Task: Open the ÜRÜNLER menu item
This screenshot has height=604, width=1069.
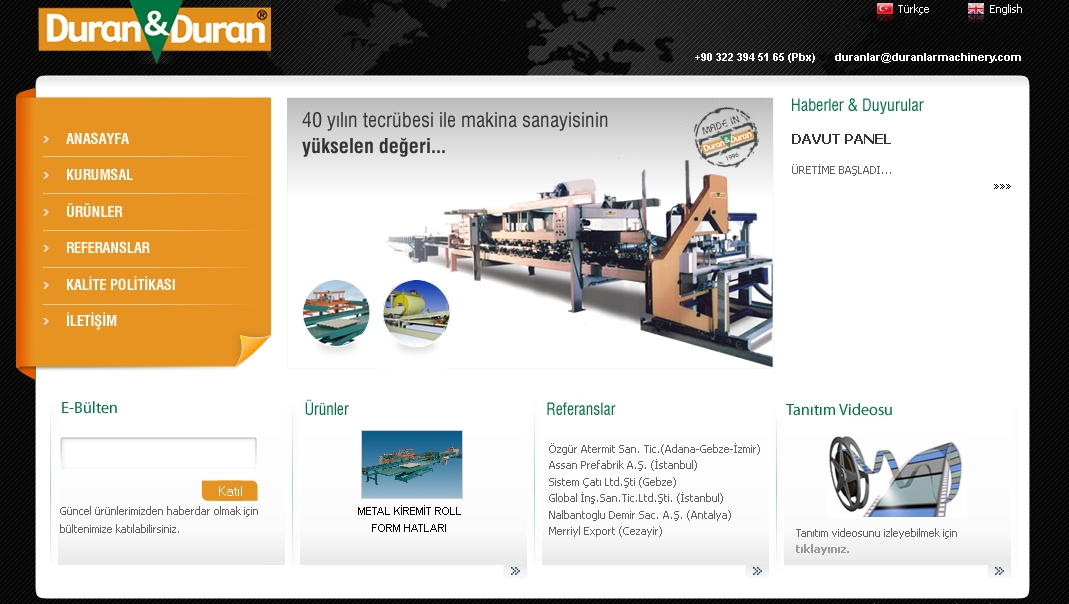Action: (94, 211)
